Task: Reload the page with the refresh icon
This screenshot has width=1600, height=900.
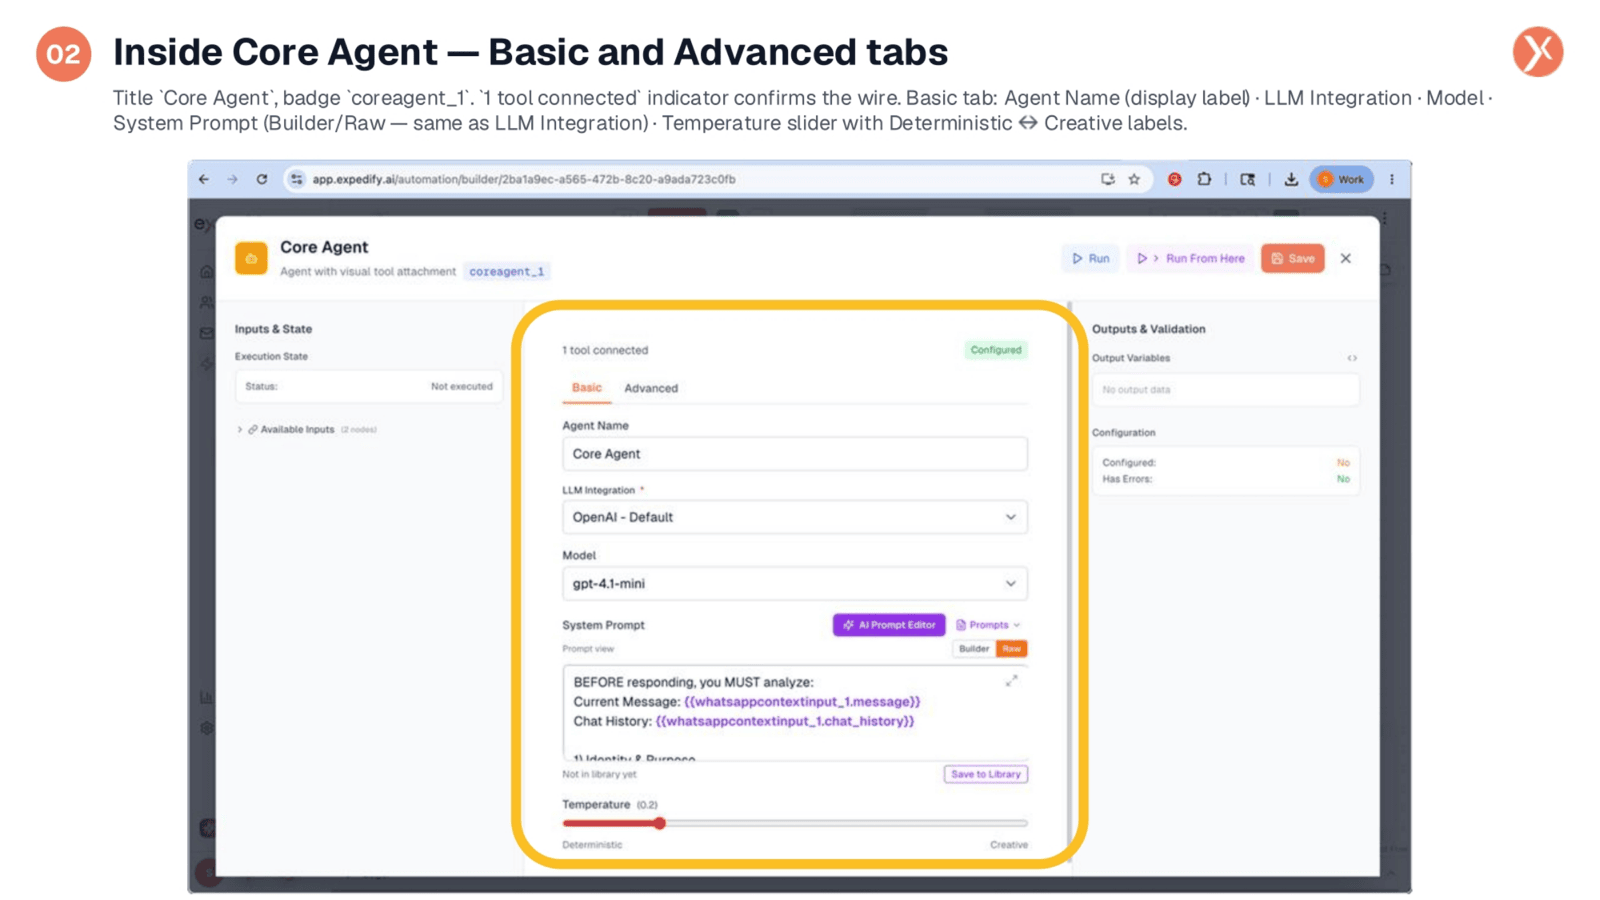Action: click(262, 179)
